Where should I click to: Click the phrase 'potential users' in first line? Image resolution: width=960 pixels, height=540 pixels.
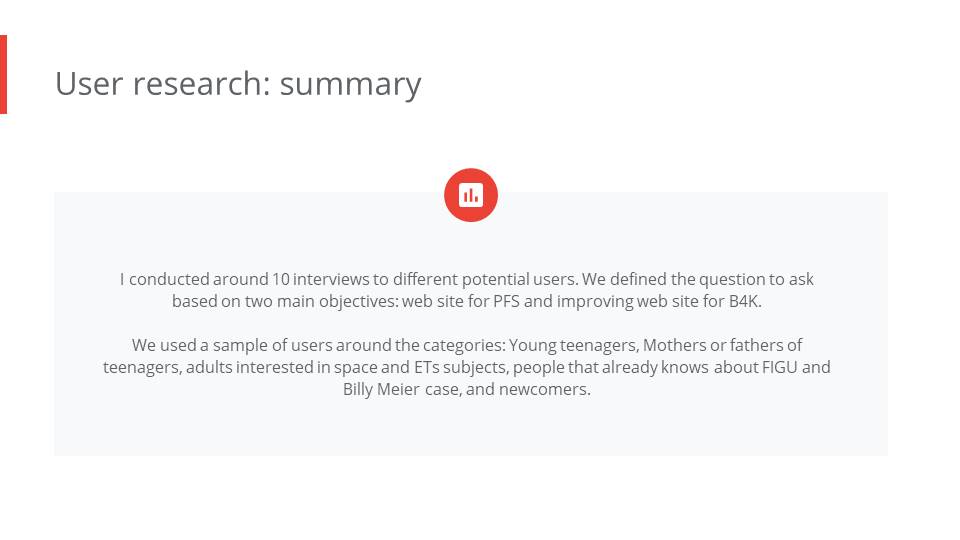(x=519, y=279)
